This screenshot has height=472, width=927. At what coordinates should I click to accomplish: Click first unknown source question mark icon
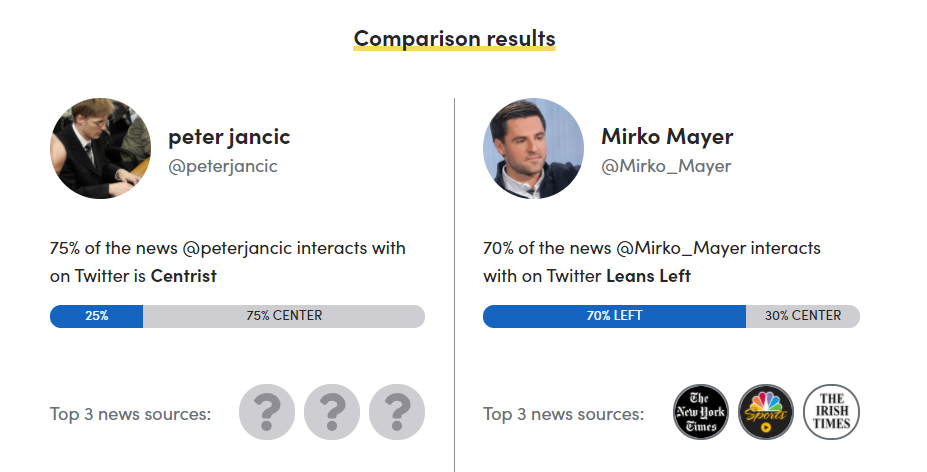tap(267, 412)
